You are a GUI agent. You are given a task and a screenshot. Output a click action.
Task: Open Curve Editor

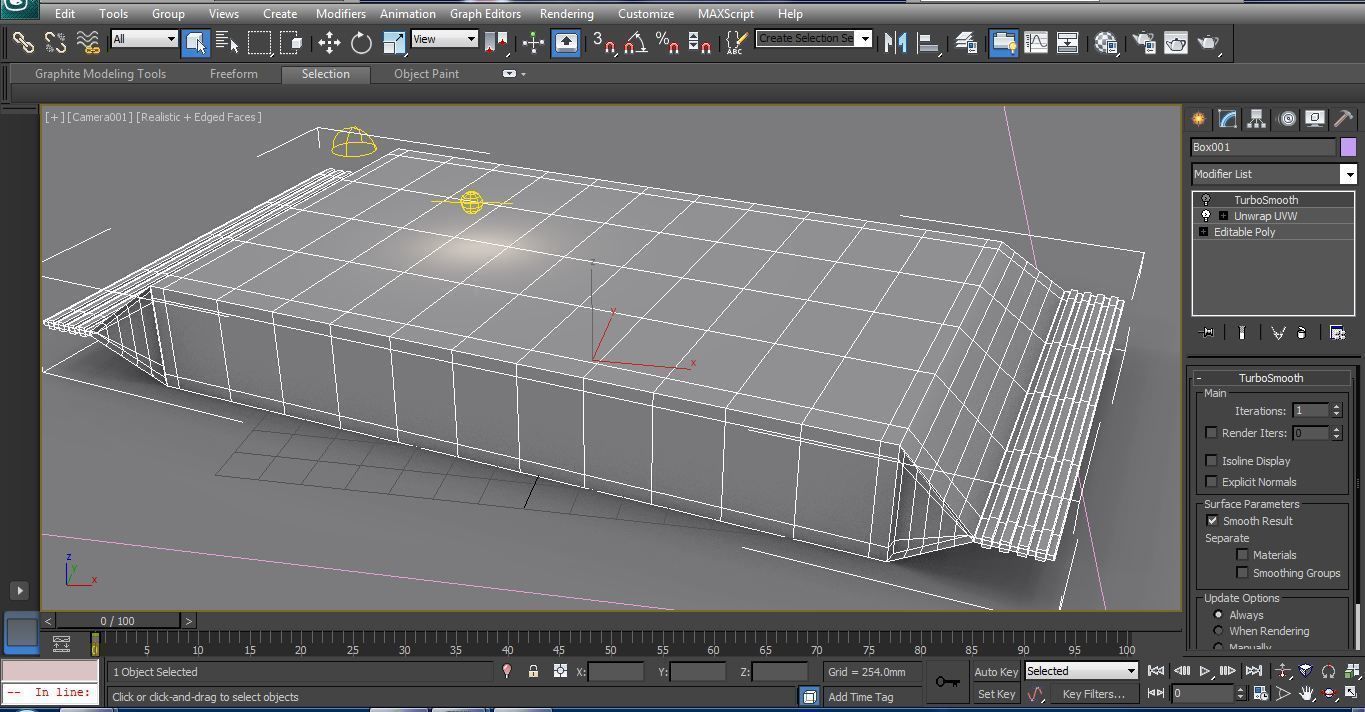click(1035, 42)
